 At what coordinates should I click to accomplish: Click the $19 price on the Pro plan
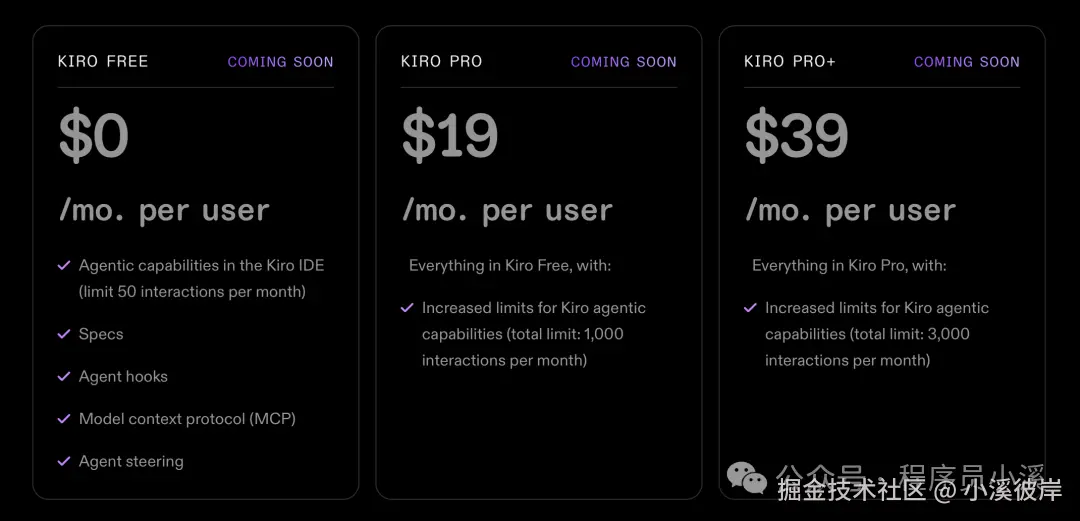pyautogui.click(x=450, y=136)
